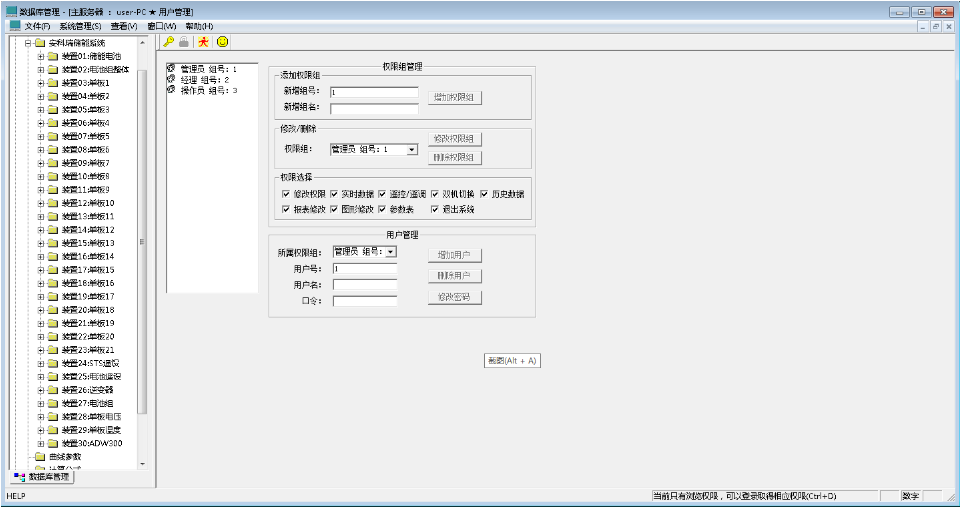Click the tree panel scroll down arrow
Image resolution: width=962 pixels, height=510 pixels.
click(142, 465)
